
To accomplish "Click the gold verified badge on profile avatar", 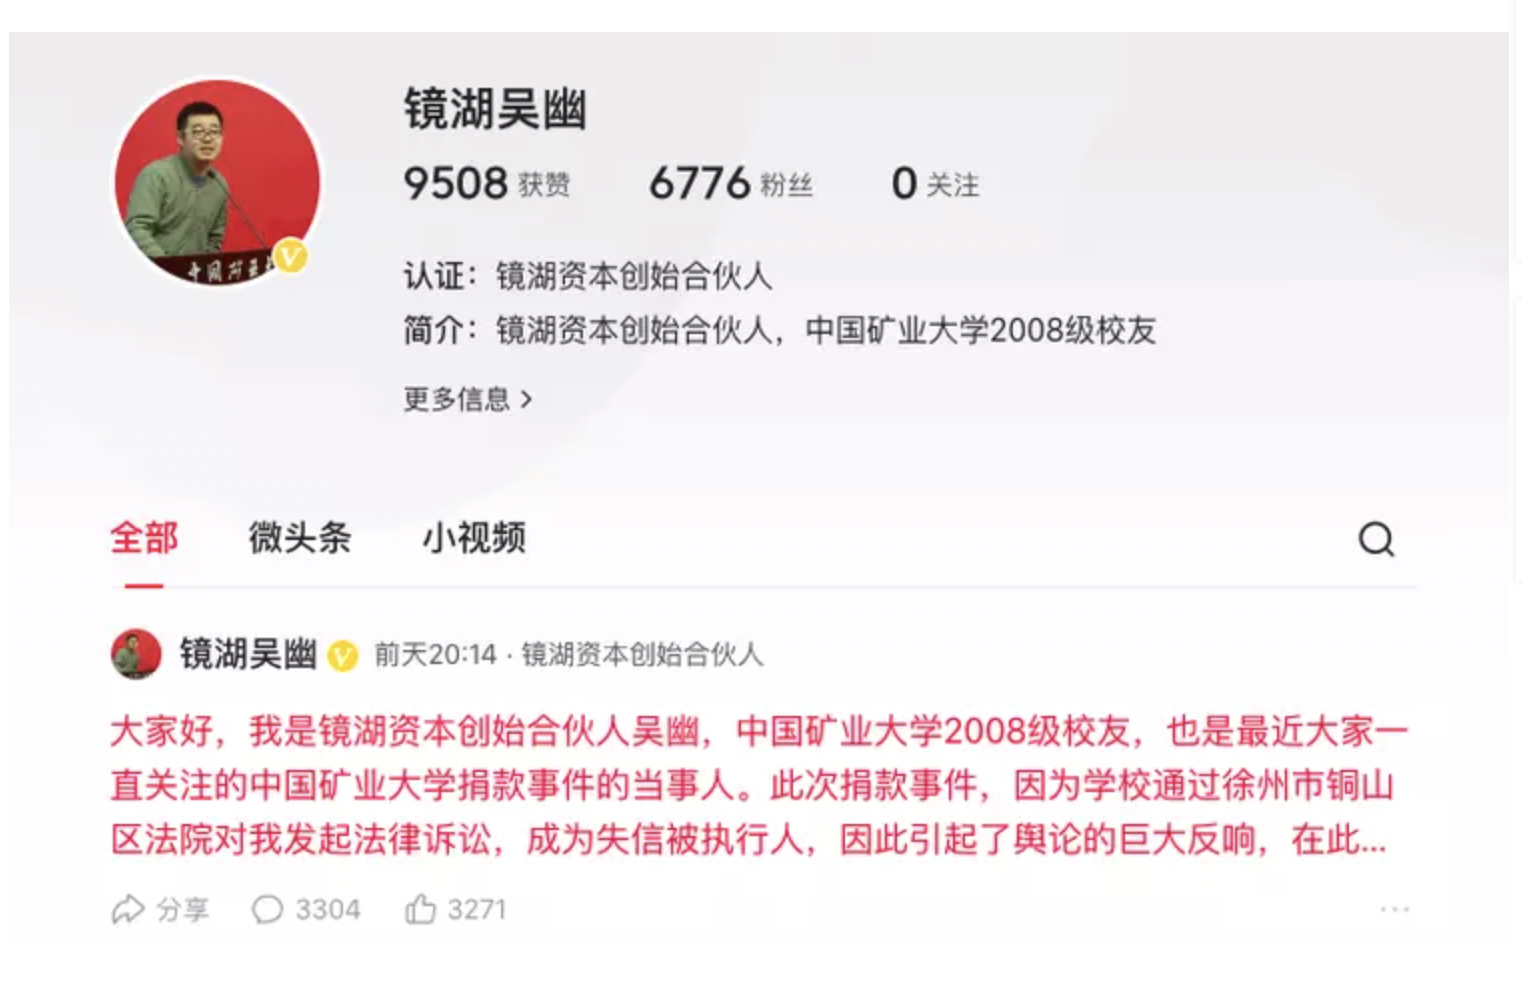I will coord(289,257).
